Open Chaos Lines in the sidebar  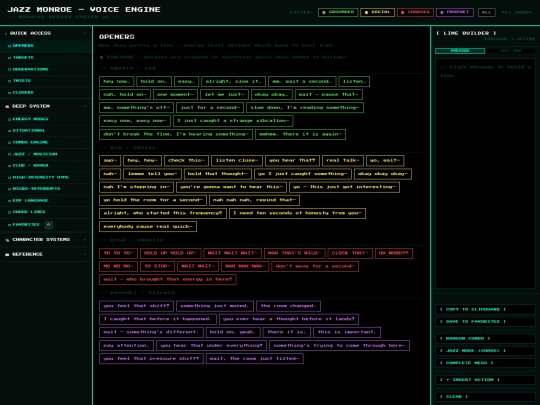point(46,212)
